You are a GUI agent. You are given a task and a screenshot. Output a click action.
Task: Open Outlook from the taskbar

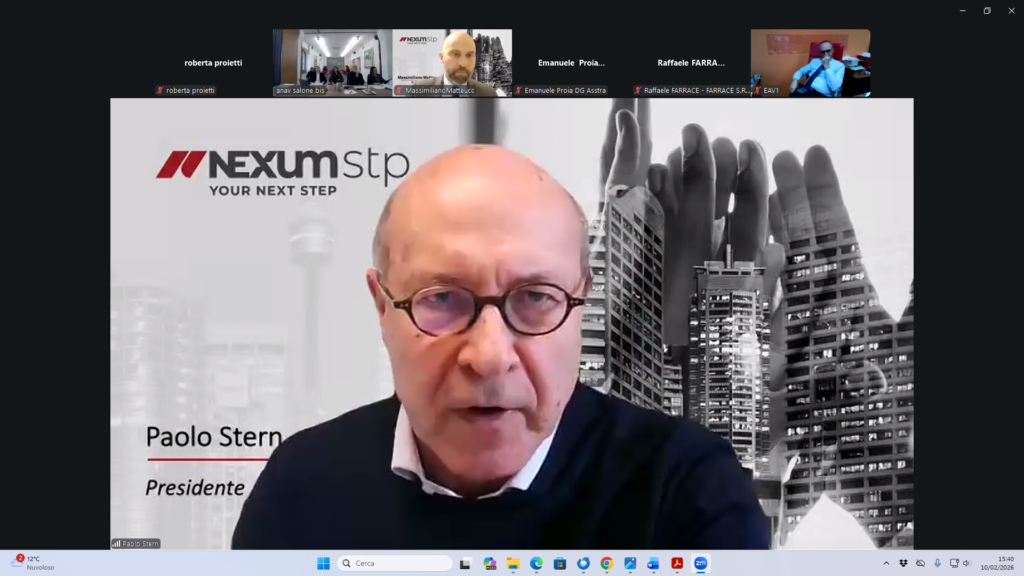tap(653, 563)
